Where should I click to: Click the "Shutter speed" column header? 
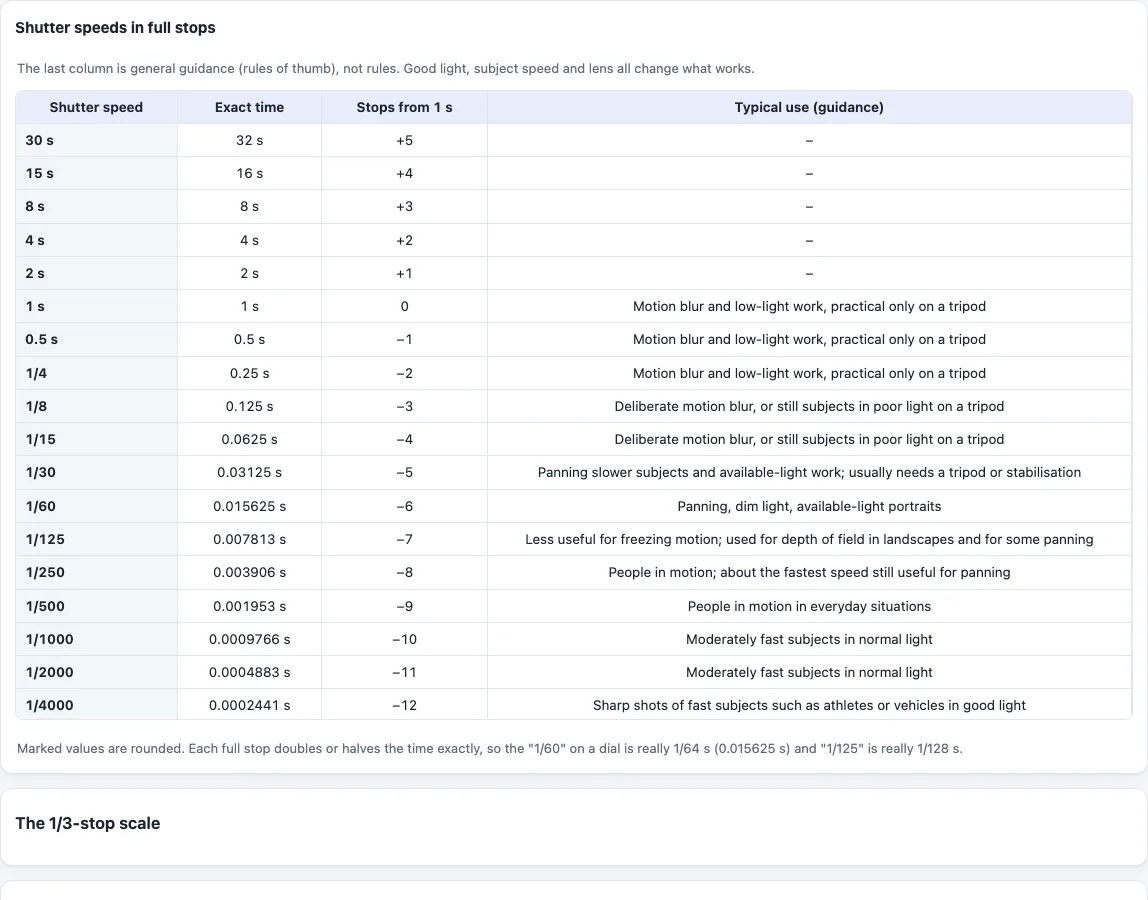[x=96, y=107]
